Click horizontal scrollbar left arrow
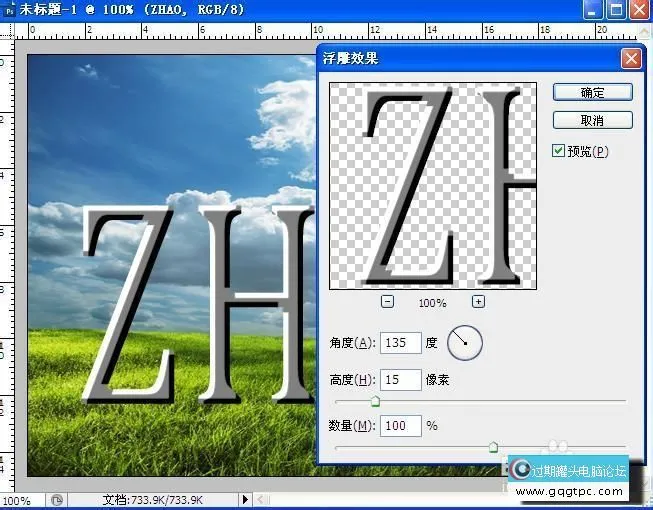 click(x=260, y=499)
